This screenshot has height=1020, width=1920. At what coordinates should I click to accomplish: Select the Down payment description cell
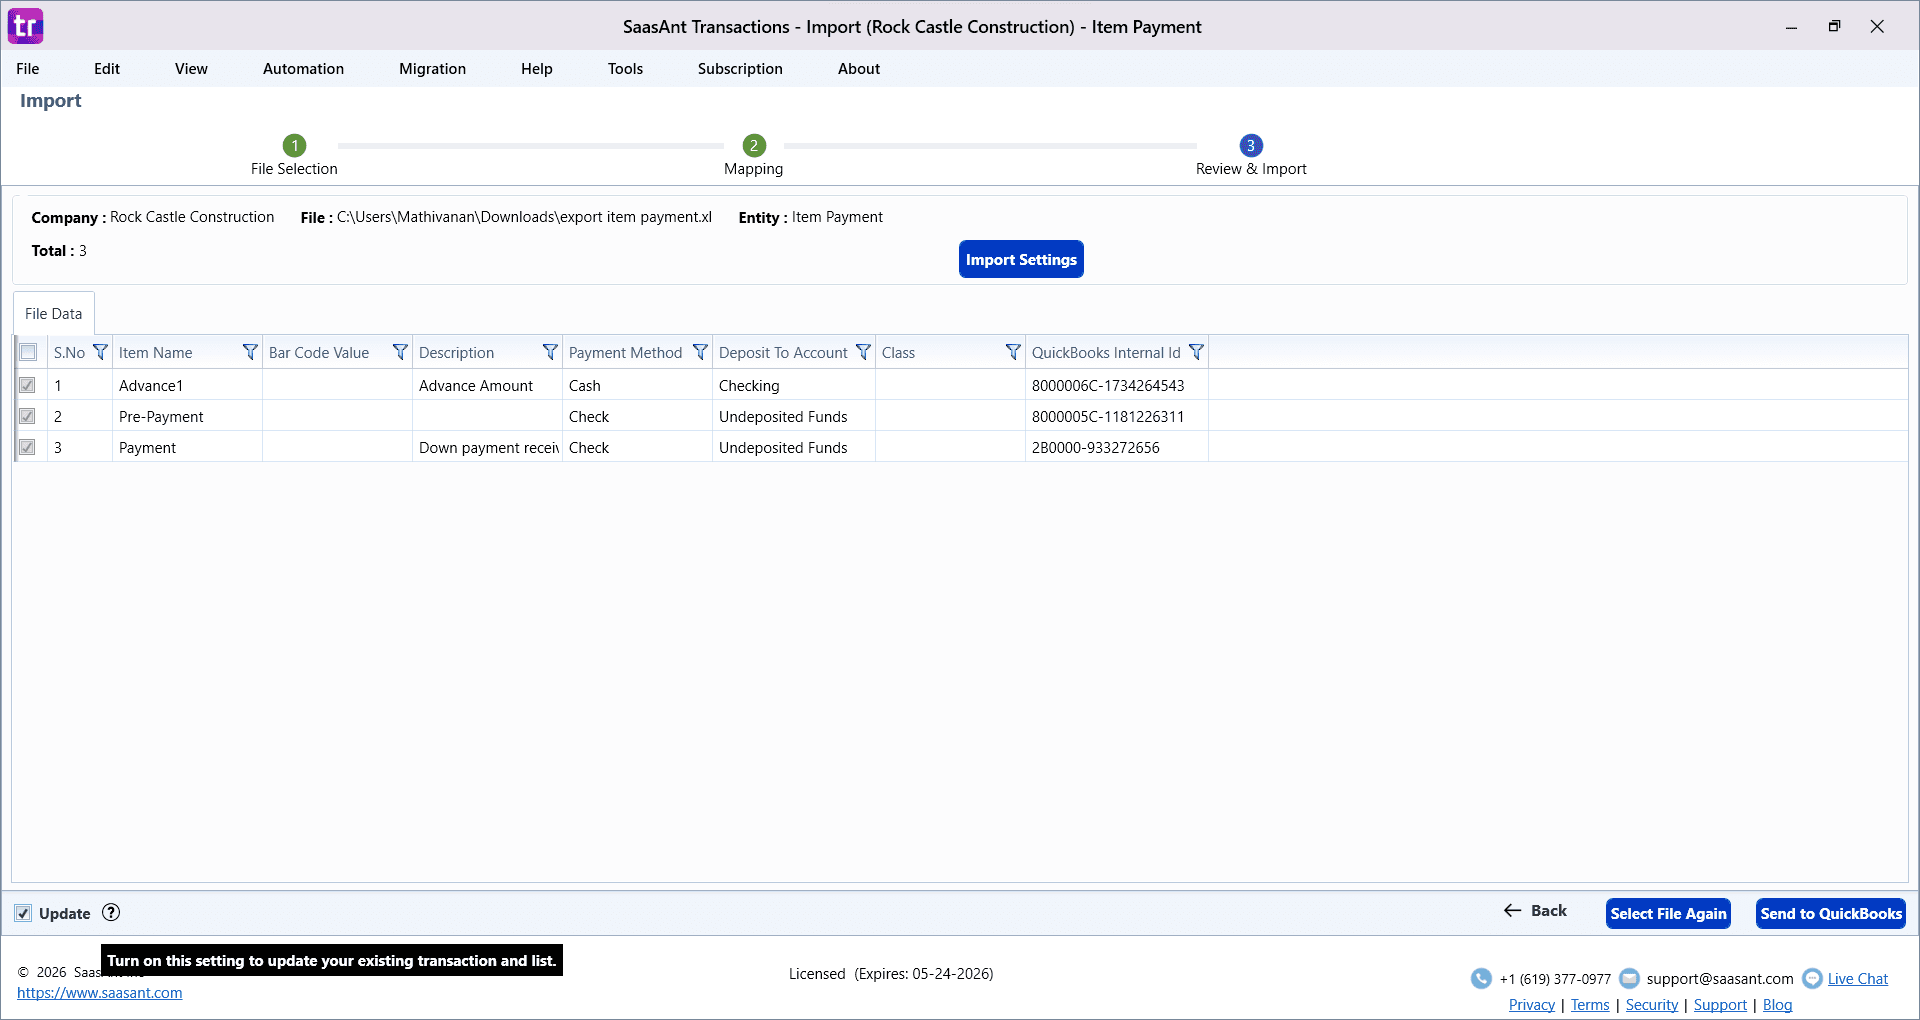coord(487,447)
